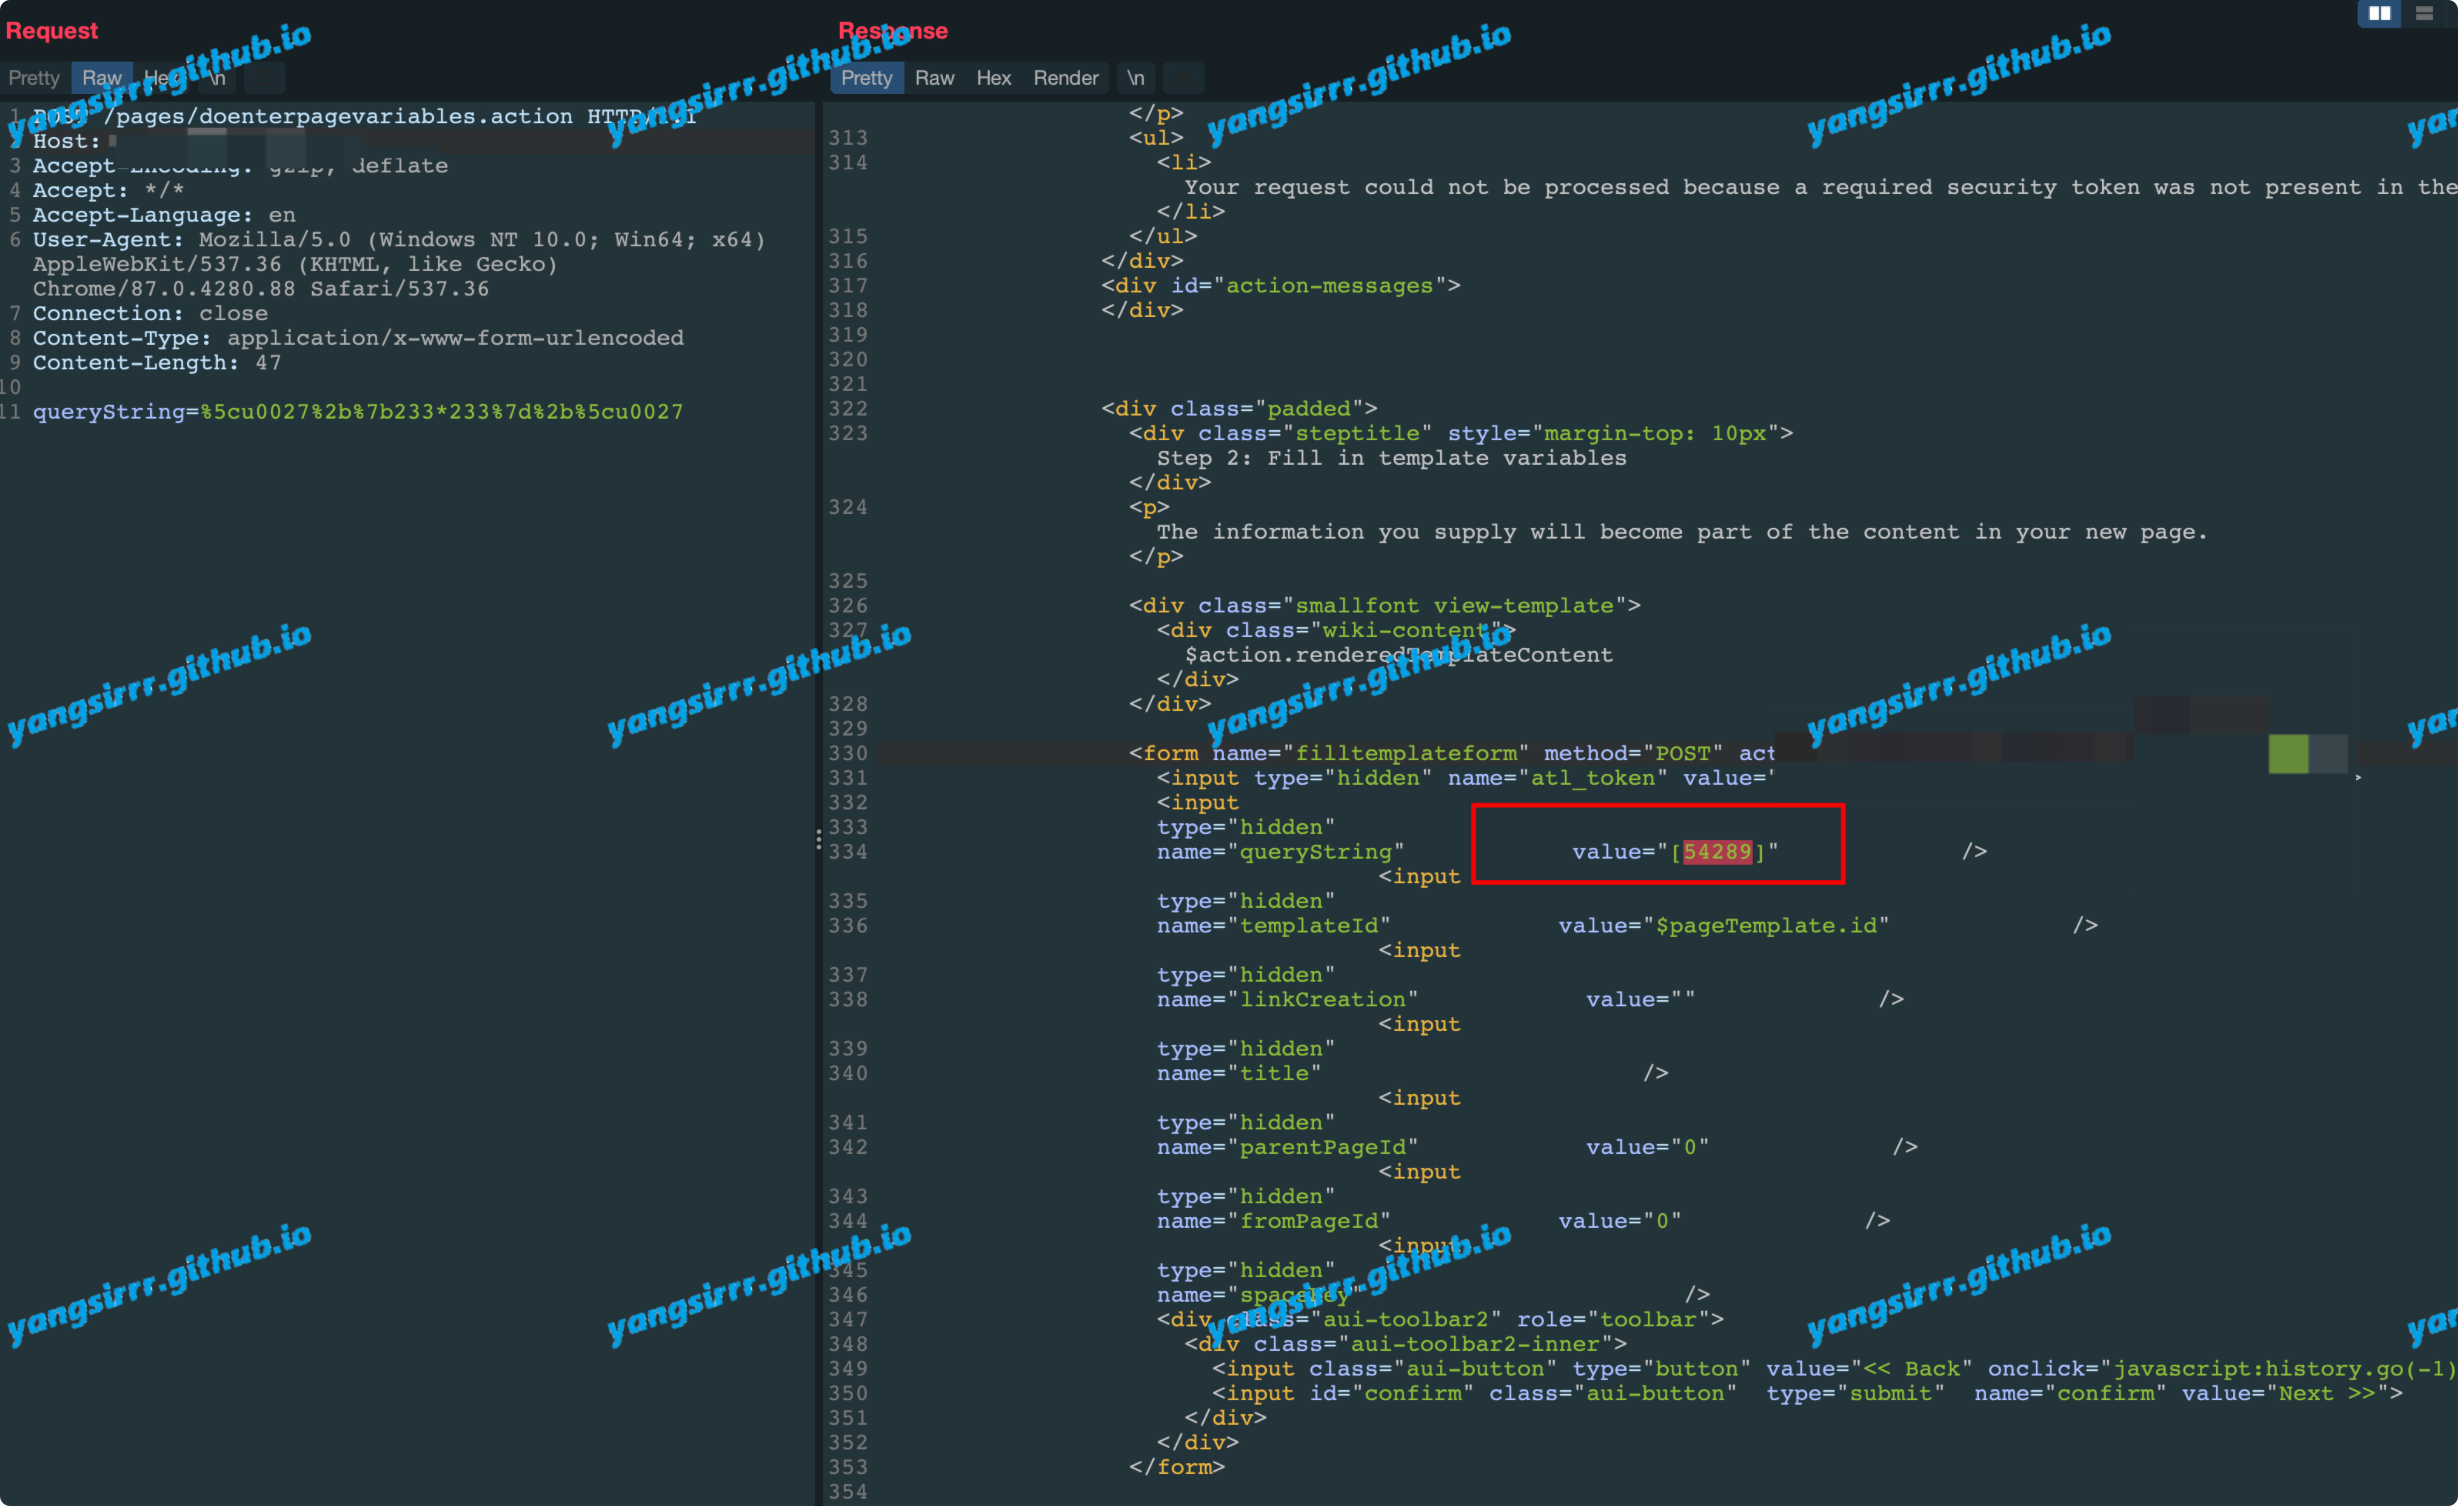Click the queryString payload line in request
Viewport: 2458px width, 1506px height.
pos(357,412)
